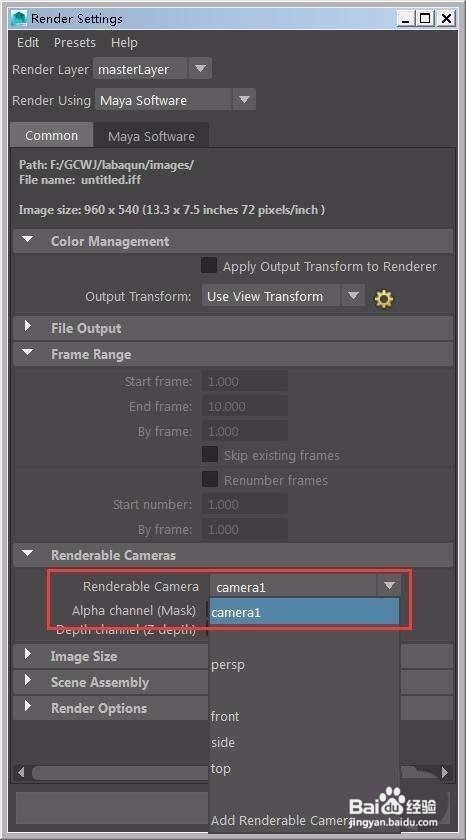Toggle the Renumber frames checkbox
Viewport: 466px width, 840px height.
[x=209, y=479]
